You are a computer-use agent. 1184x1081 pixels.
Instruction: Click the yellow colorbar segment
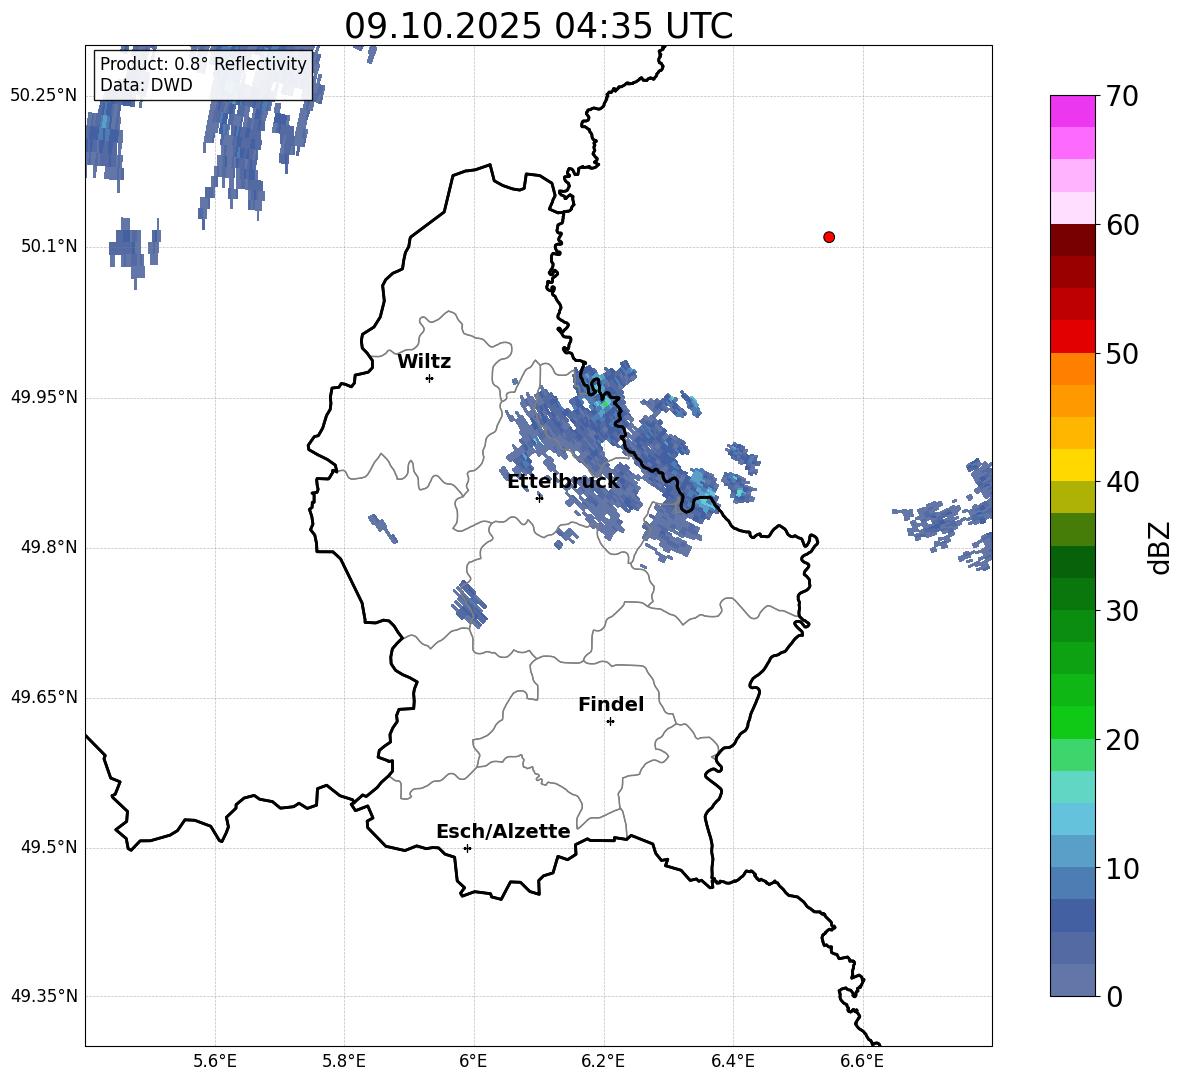[x=1072, y=465]
